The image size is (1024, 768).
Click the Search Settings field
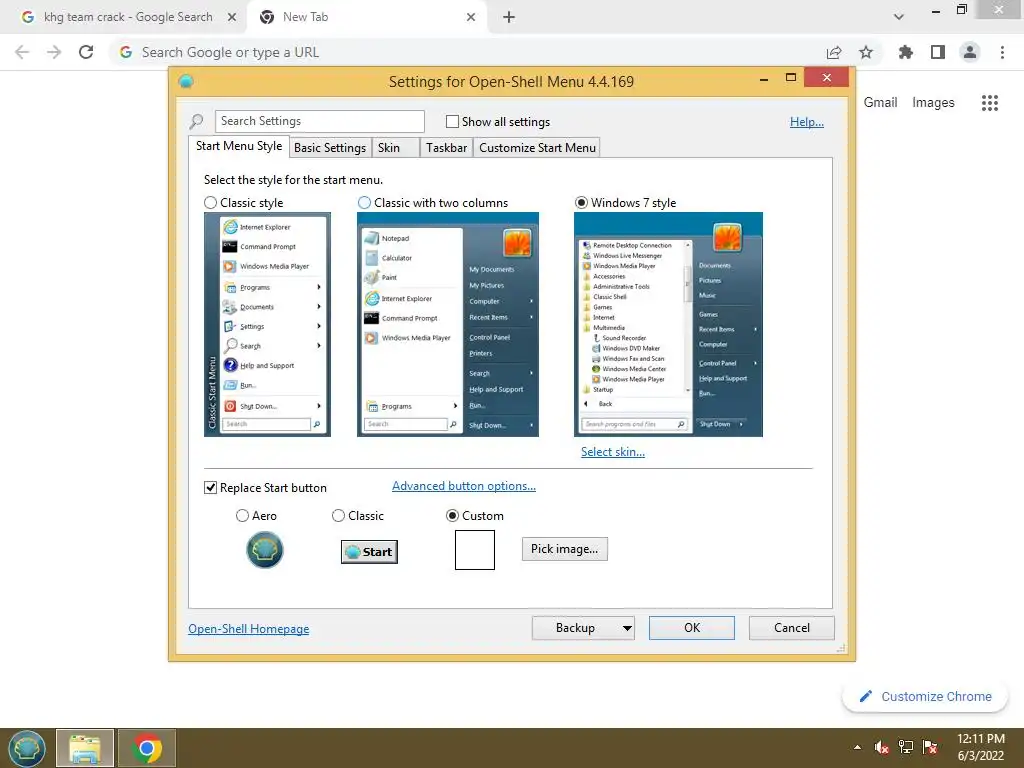click(x=319, y=121)
